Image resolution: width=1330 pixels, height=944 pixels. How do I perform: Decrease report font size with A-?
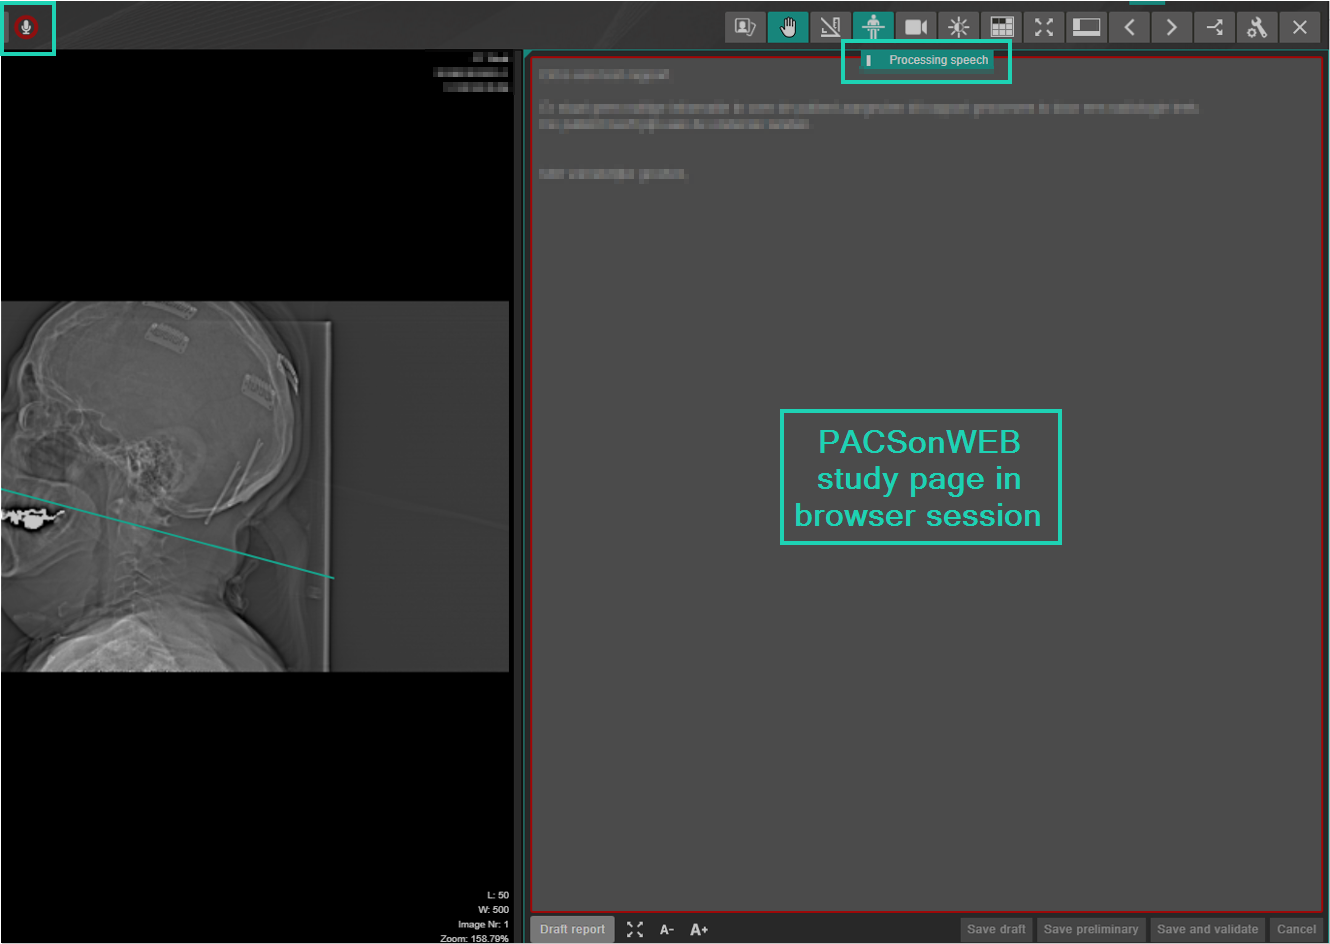tap(667, 930)
